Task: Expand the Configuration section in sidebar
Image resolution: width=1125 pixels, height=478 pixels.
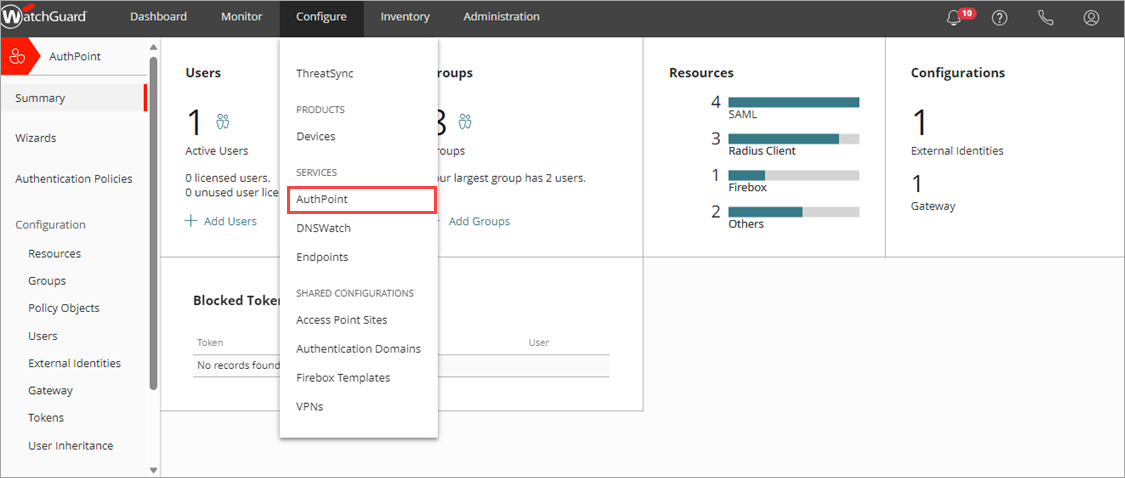Action: (x=50, y=225)
